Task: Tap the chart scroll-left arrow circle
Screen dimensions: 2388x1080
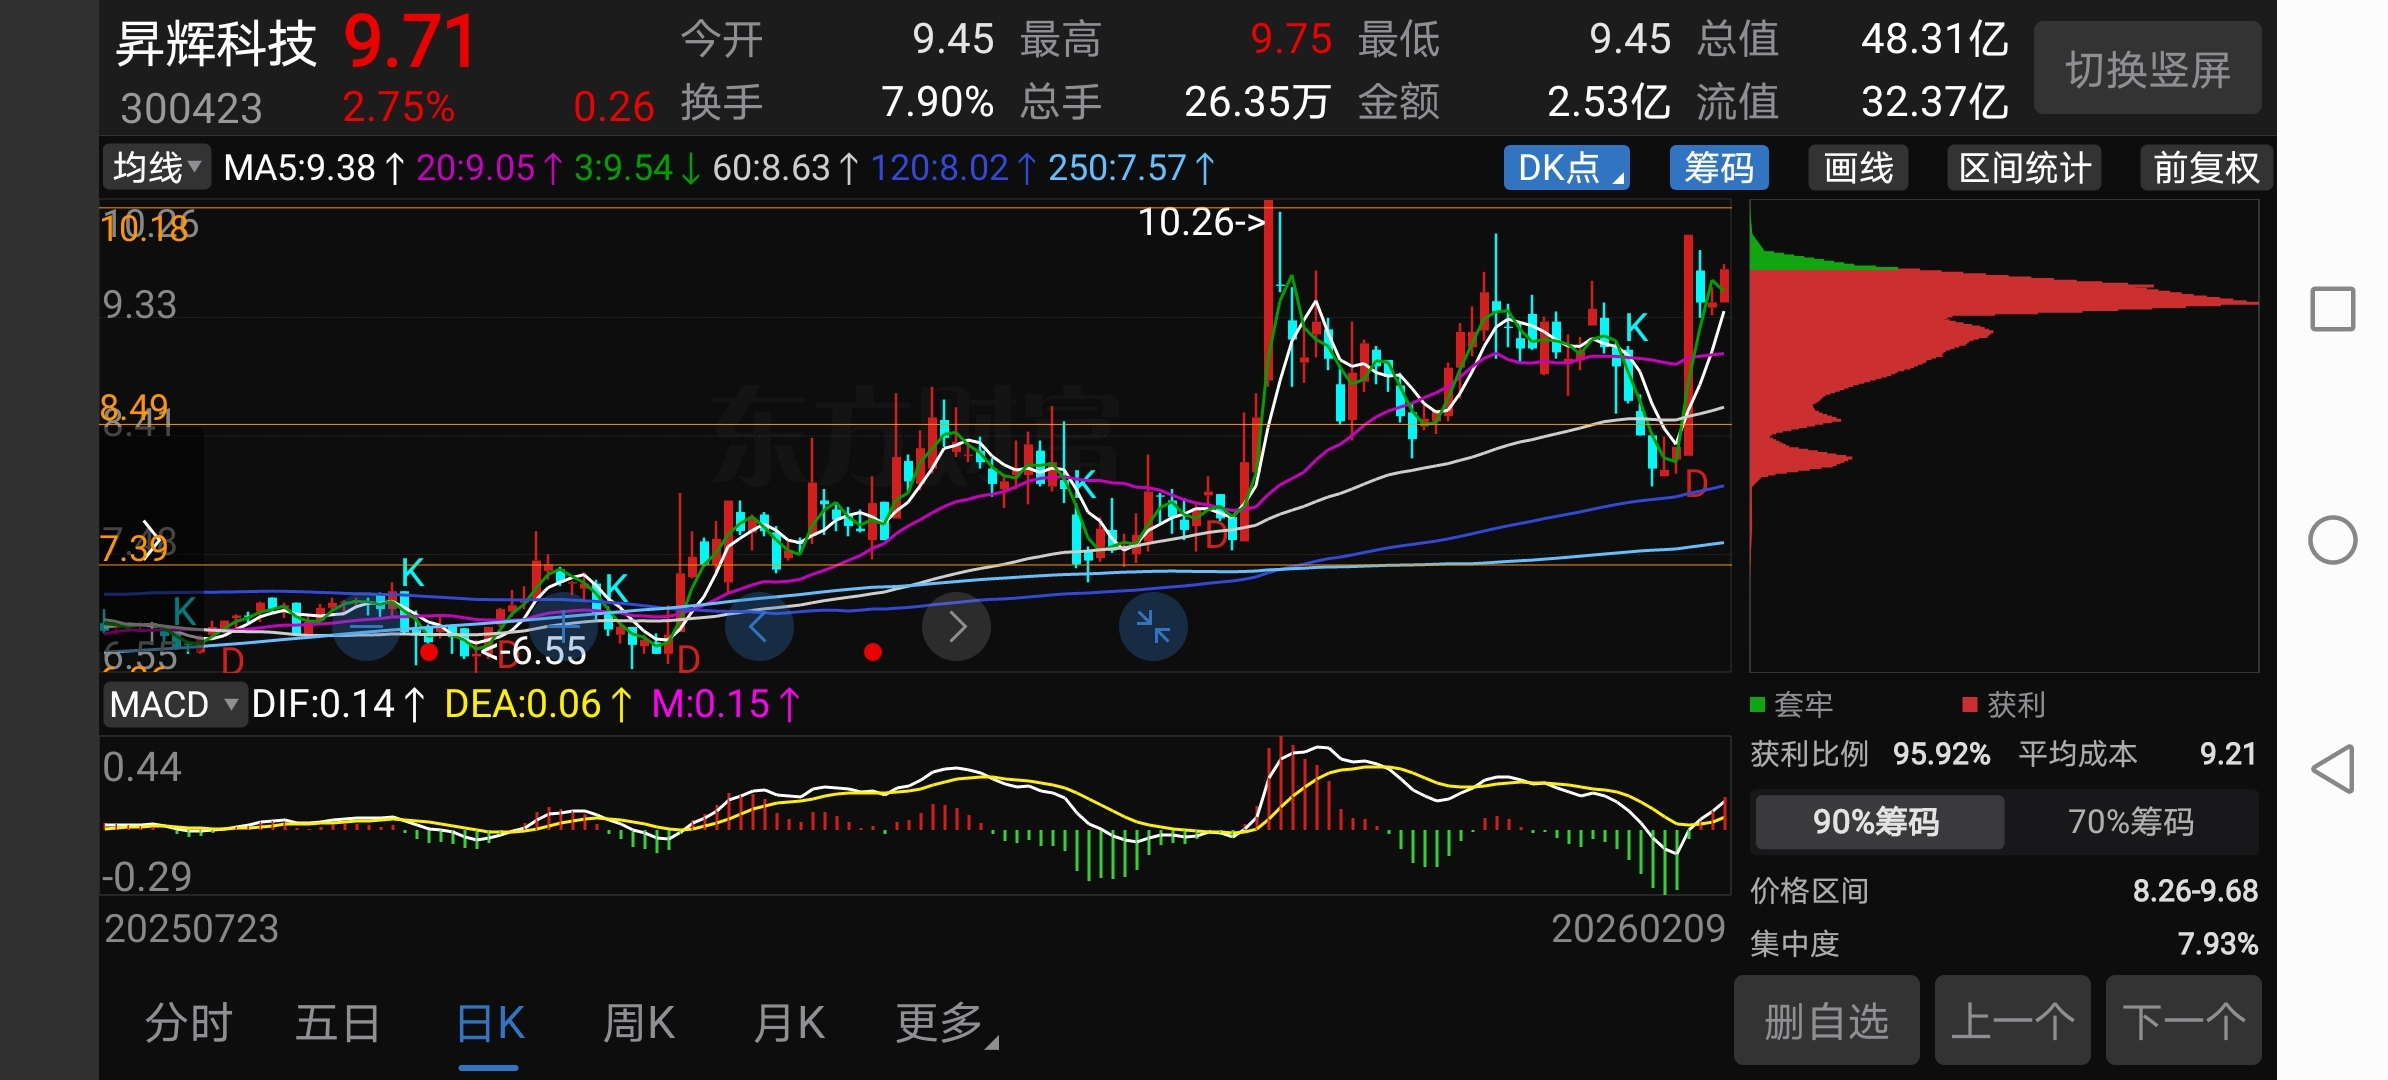Action: (x=759, y=627)
